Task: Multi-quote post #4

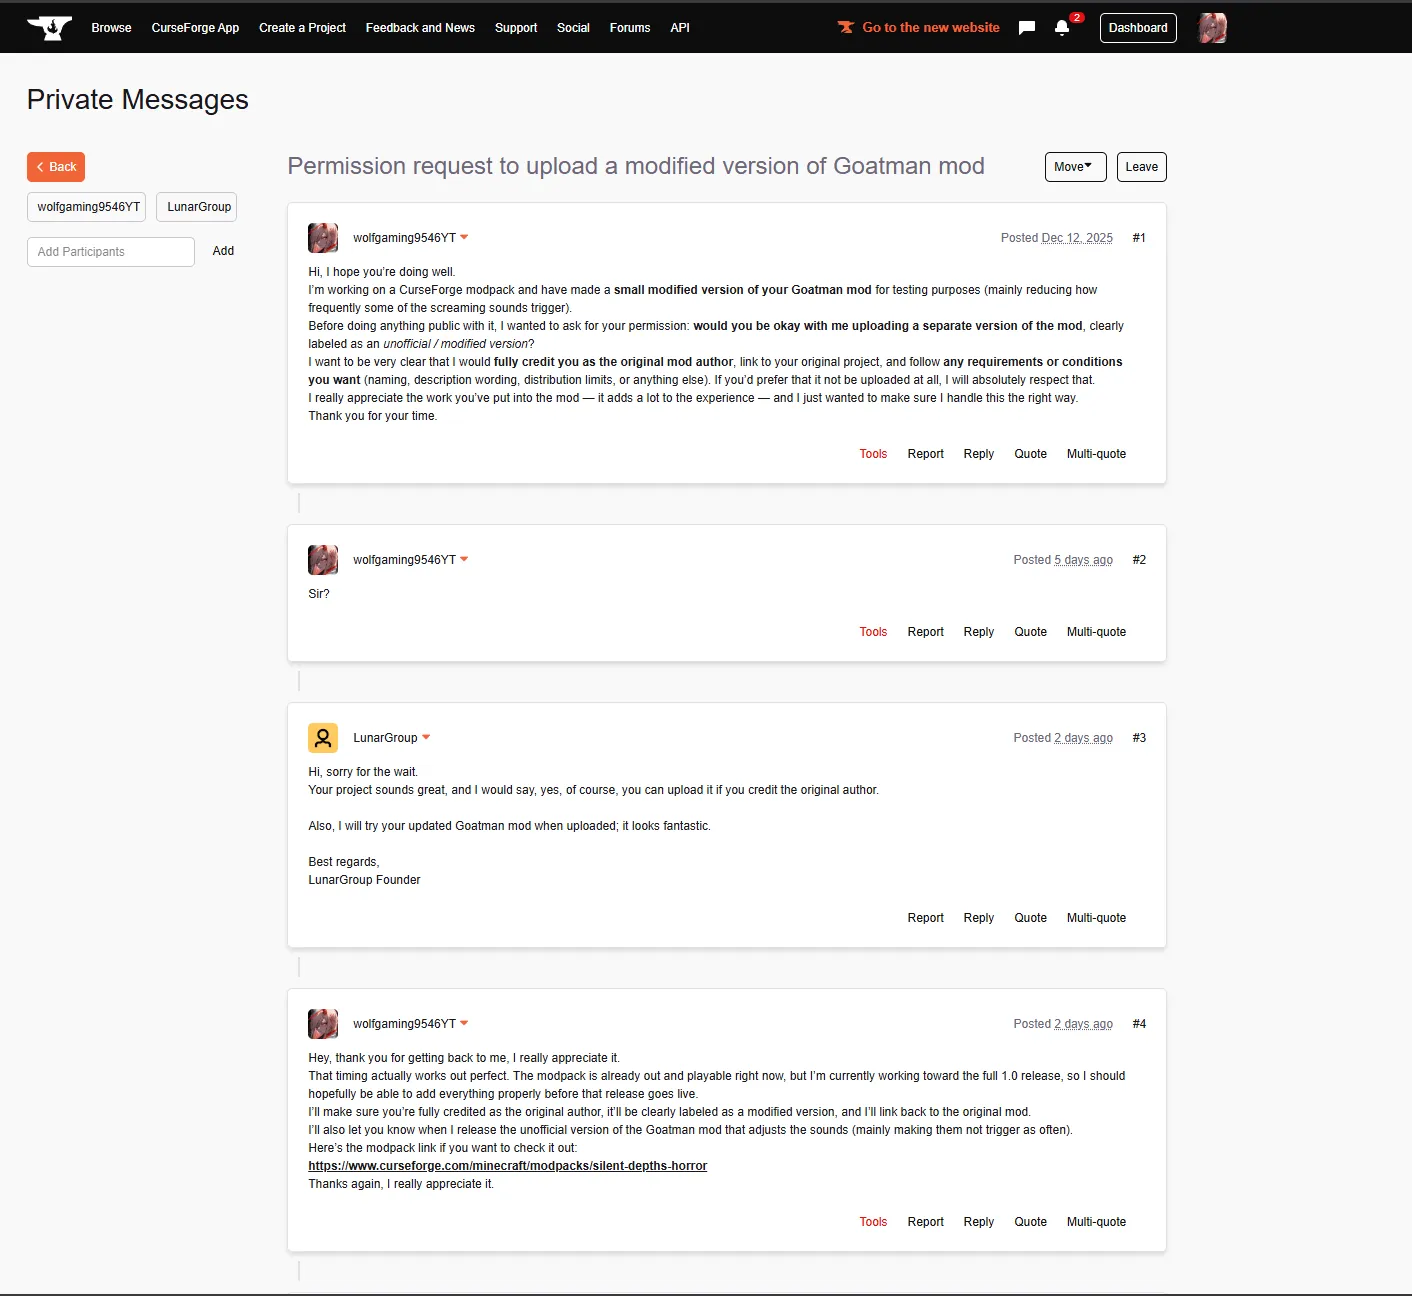Action: coord(1096,1222)
